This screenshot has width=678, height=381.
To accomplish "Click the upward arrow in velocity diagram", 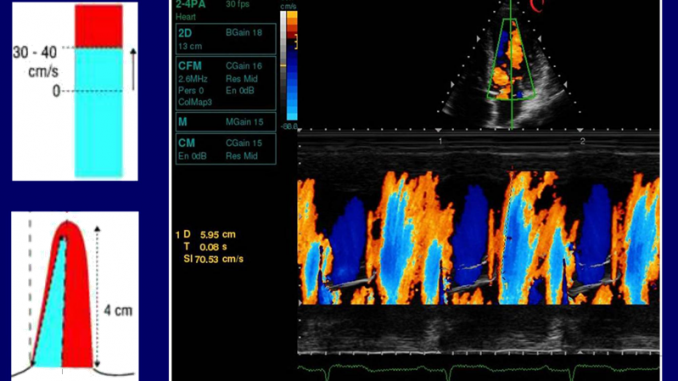I will [133, 69].
